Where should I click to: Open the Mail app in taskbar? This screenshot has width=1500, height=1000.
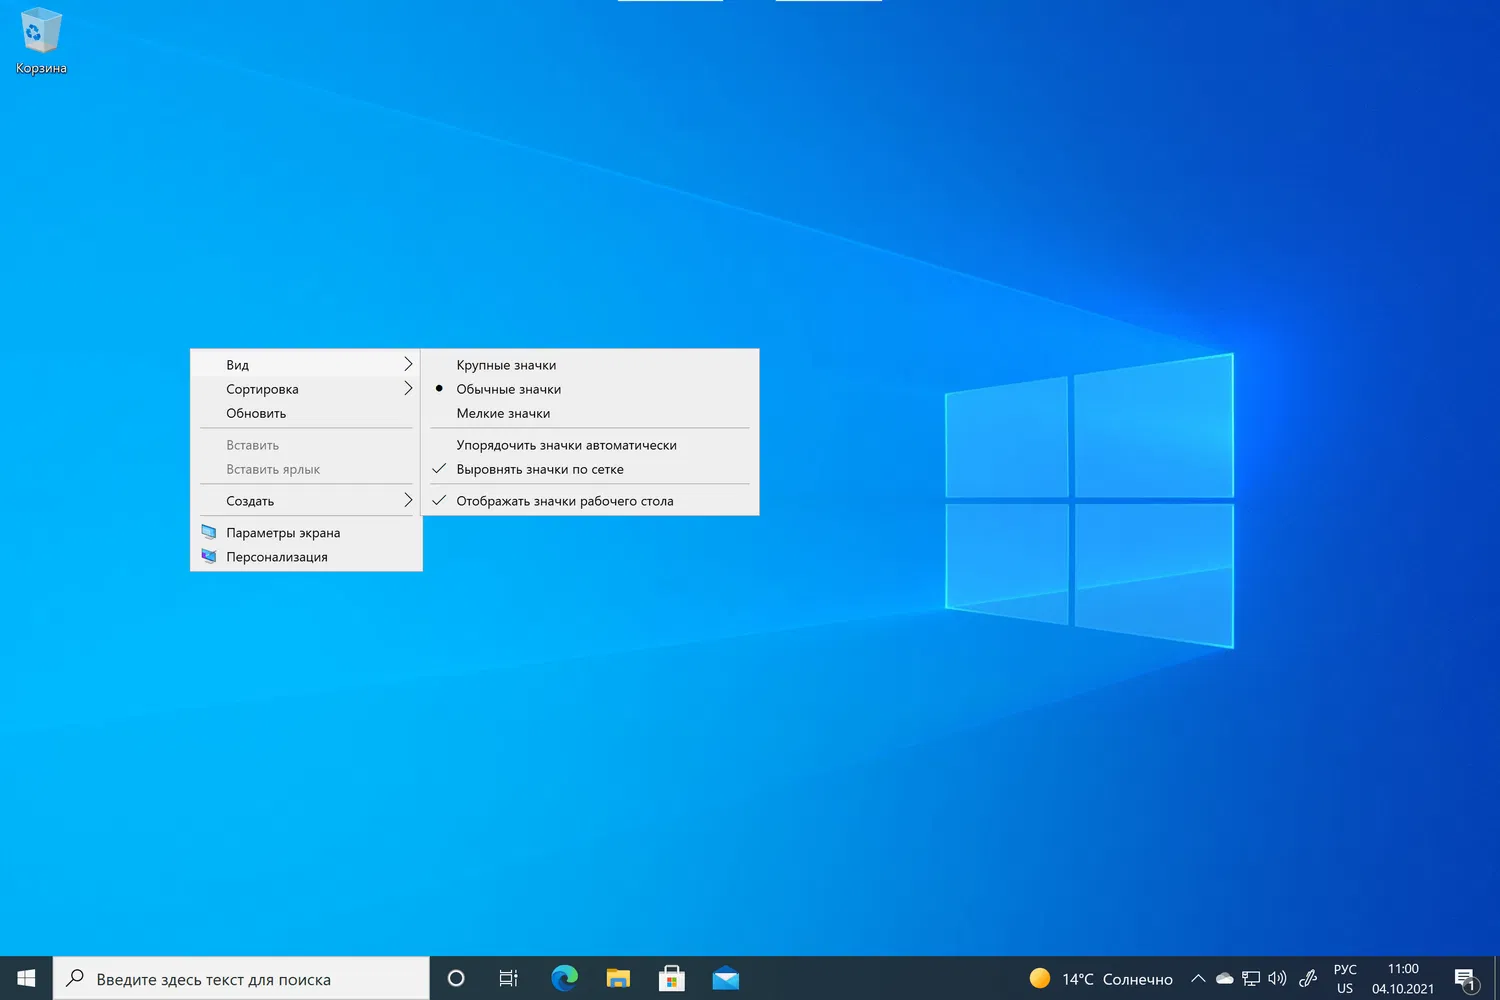coord(726,978)
